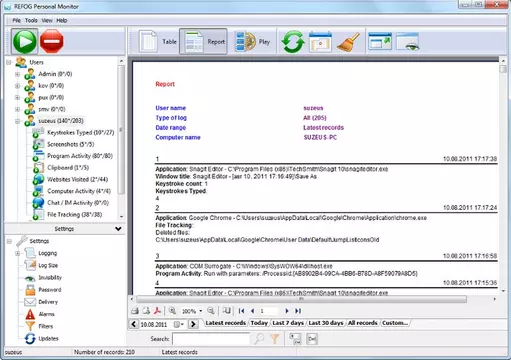Viewport: 511px width, 360px height.
Task: Go to the previous report page
Action: [253, 311]
